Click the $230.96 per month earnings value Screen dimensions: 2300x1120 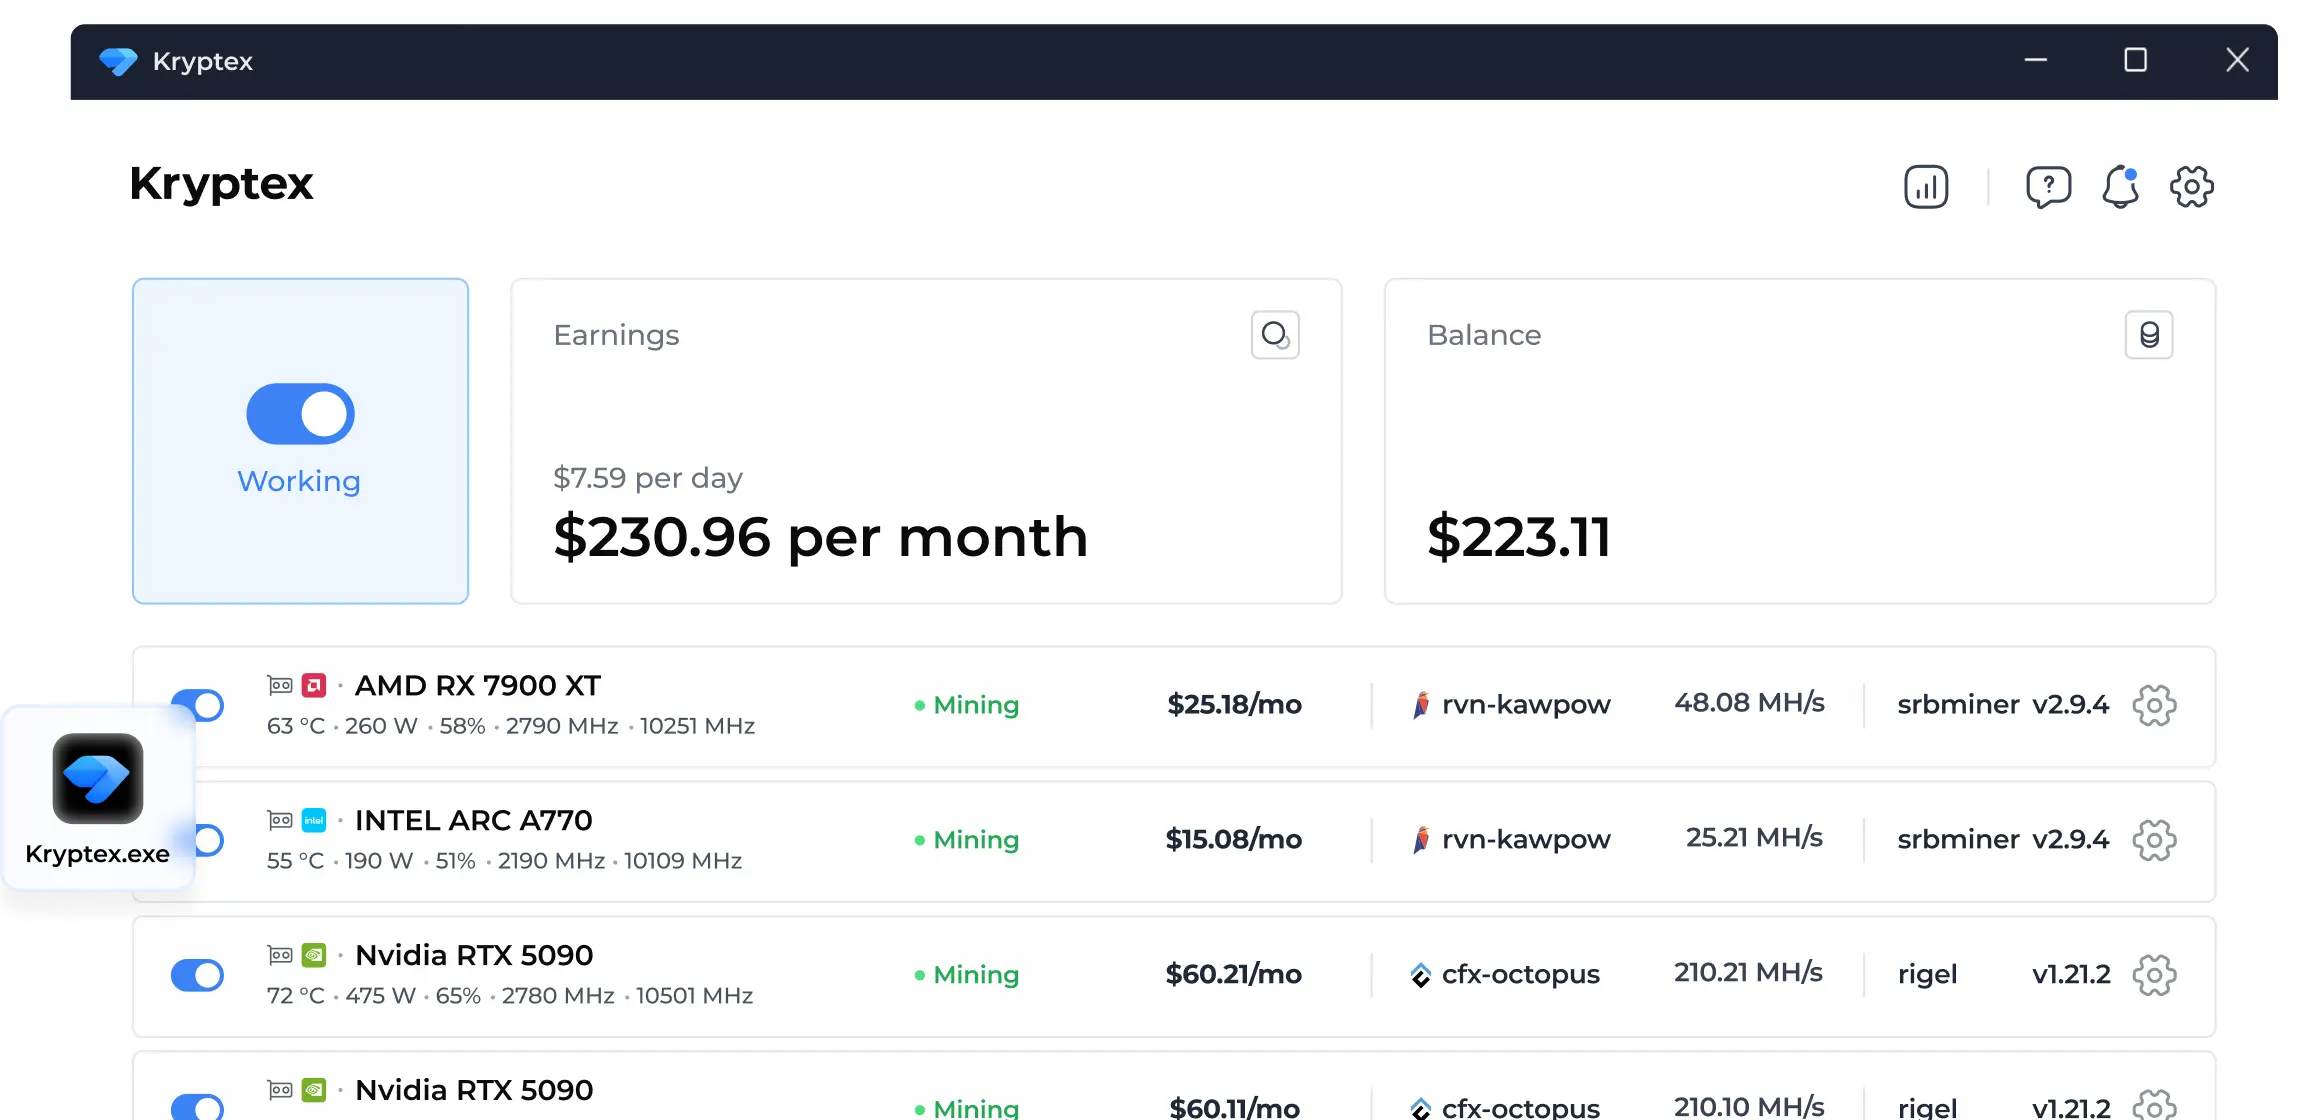point(820,537)
